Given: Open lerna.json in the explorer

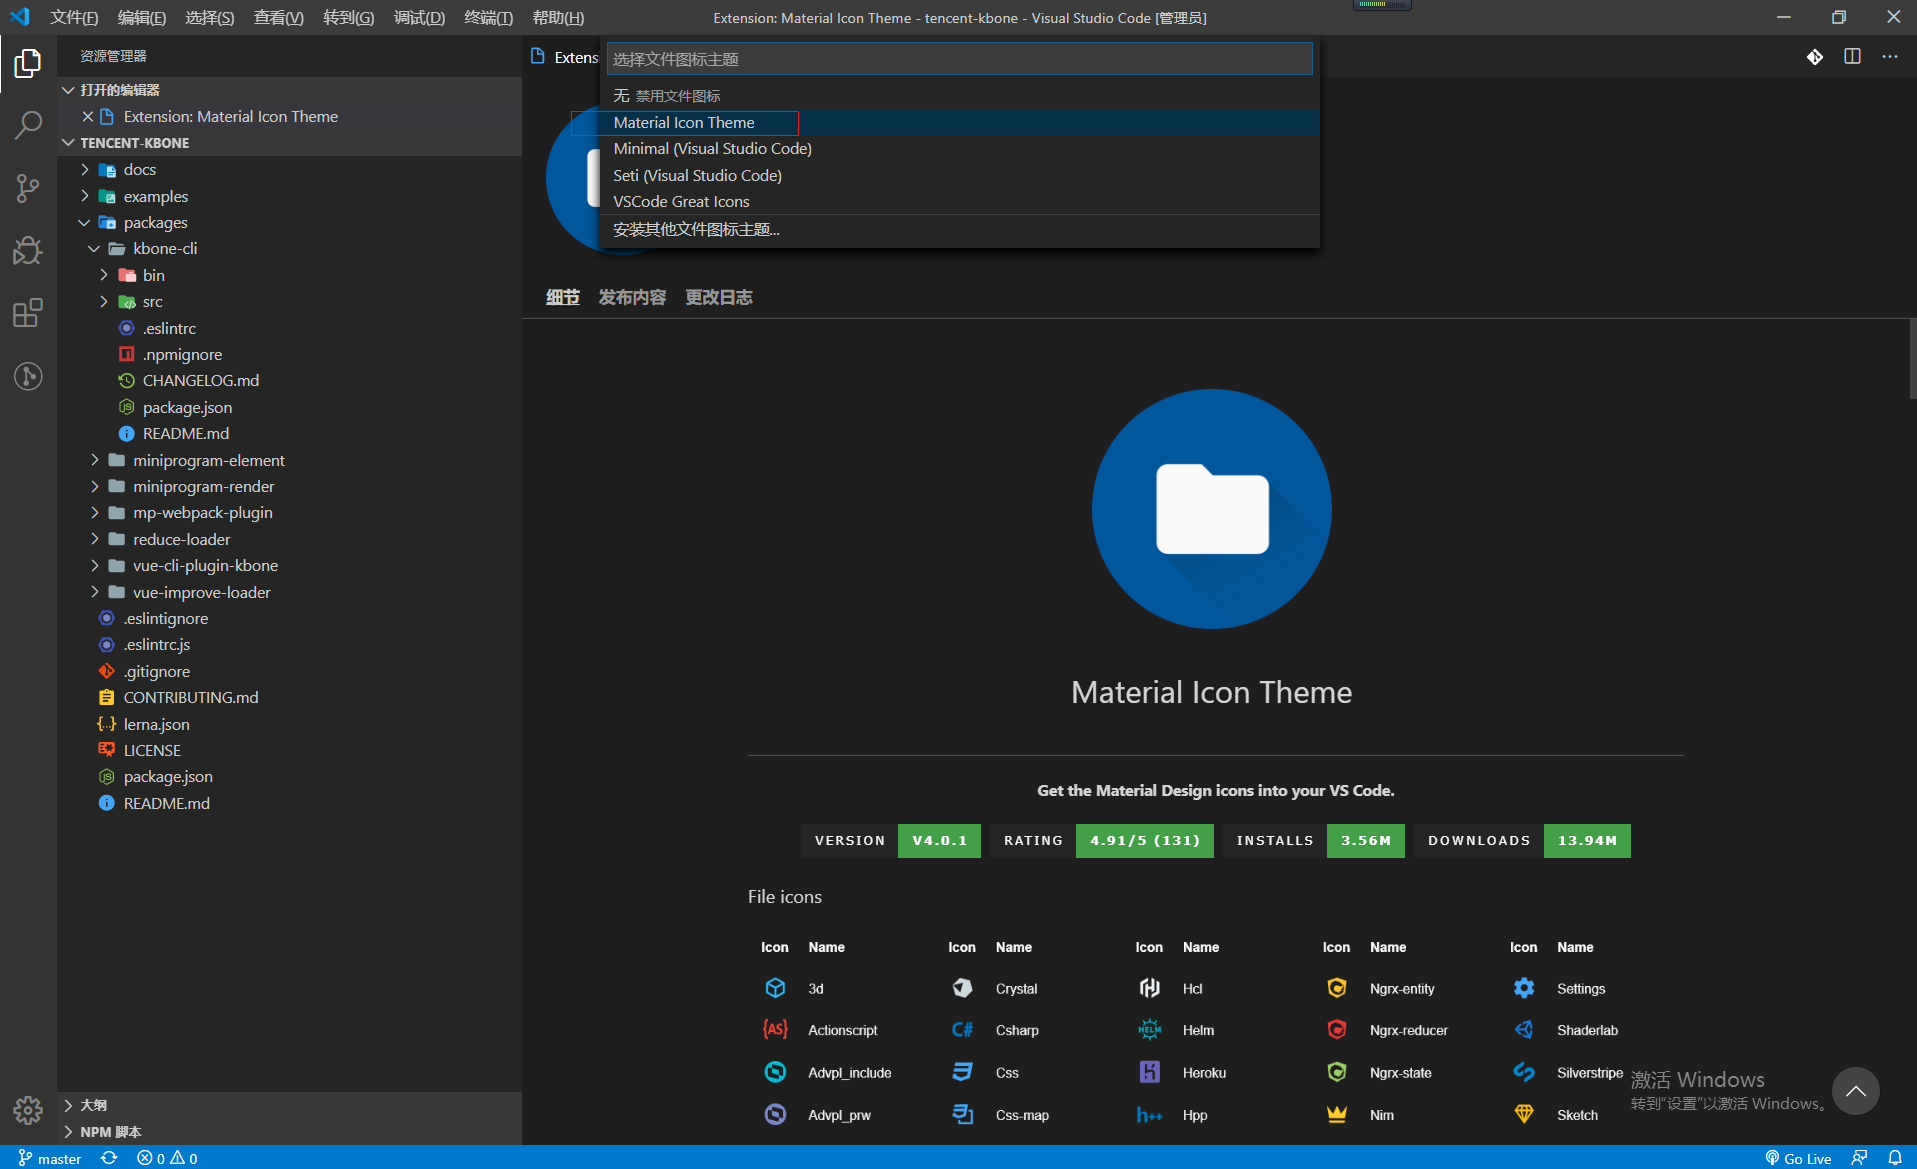Looking at the screenshot, I should click(156, 724).
